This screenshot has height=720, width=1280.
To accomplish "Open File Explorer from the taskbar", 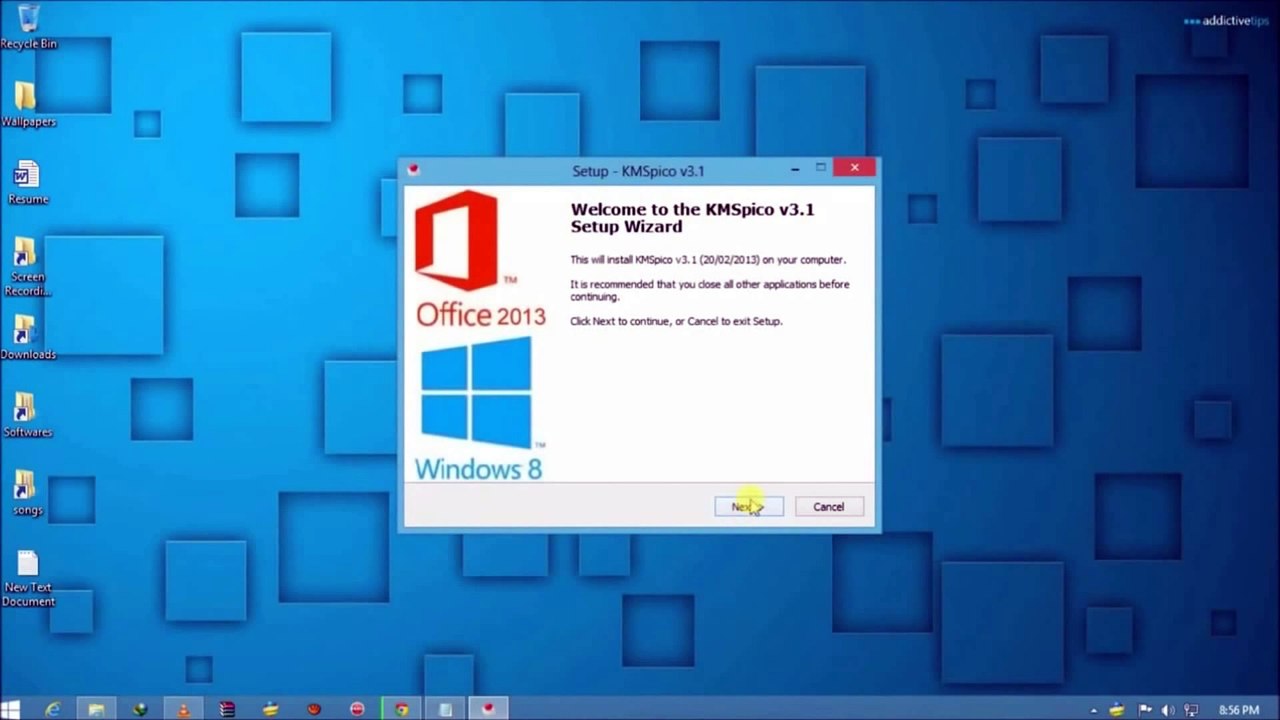I will (96, 710).
